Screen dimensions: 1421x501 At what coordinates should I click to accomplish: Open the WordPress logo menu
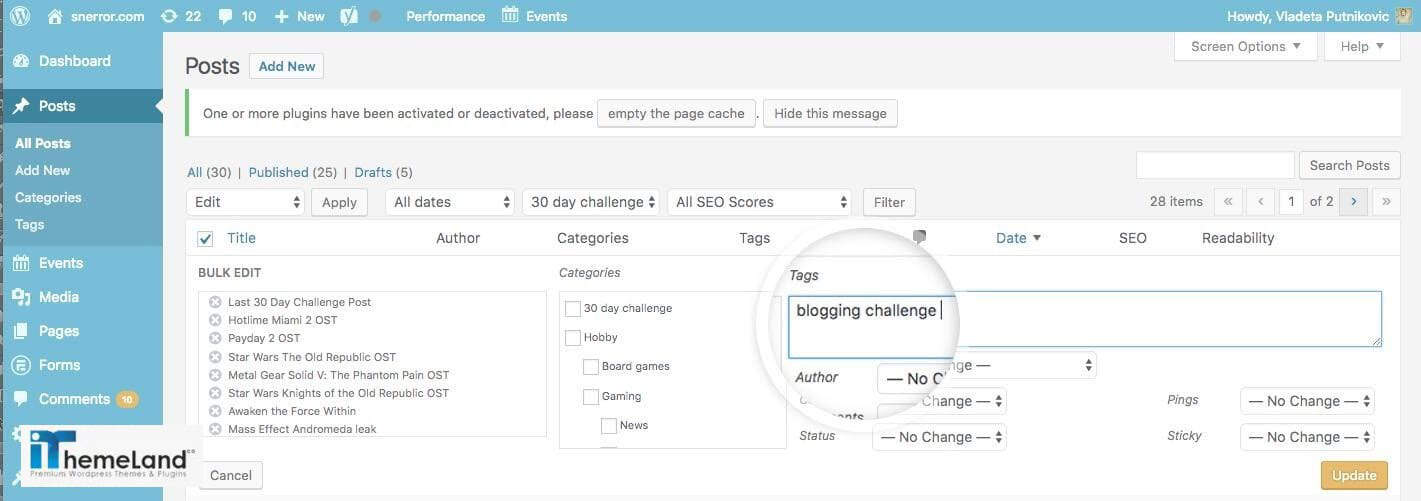point(20,16)
